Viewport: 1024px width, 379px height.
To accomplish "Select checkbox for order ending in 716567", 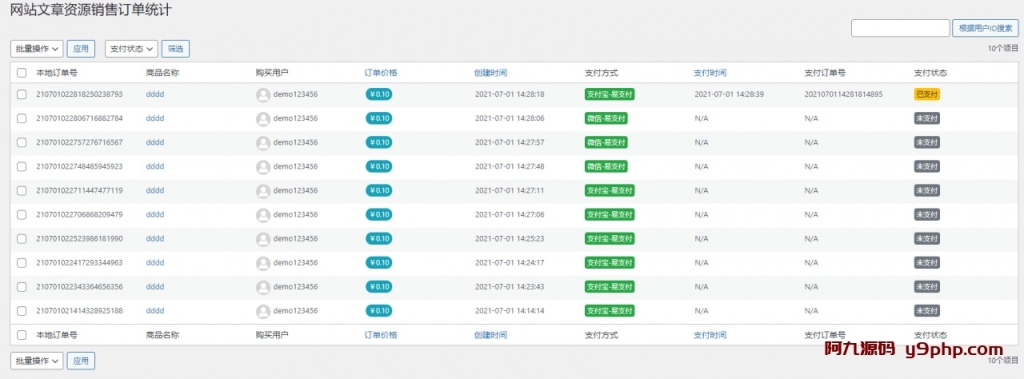I will [x=22, y=142].
